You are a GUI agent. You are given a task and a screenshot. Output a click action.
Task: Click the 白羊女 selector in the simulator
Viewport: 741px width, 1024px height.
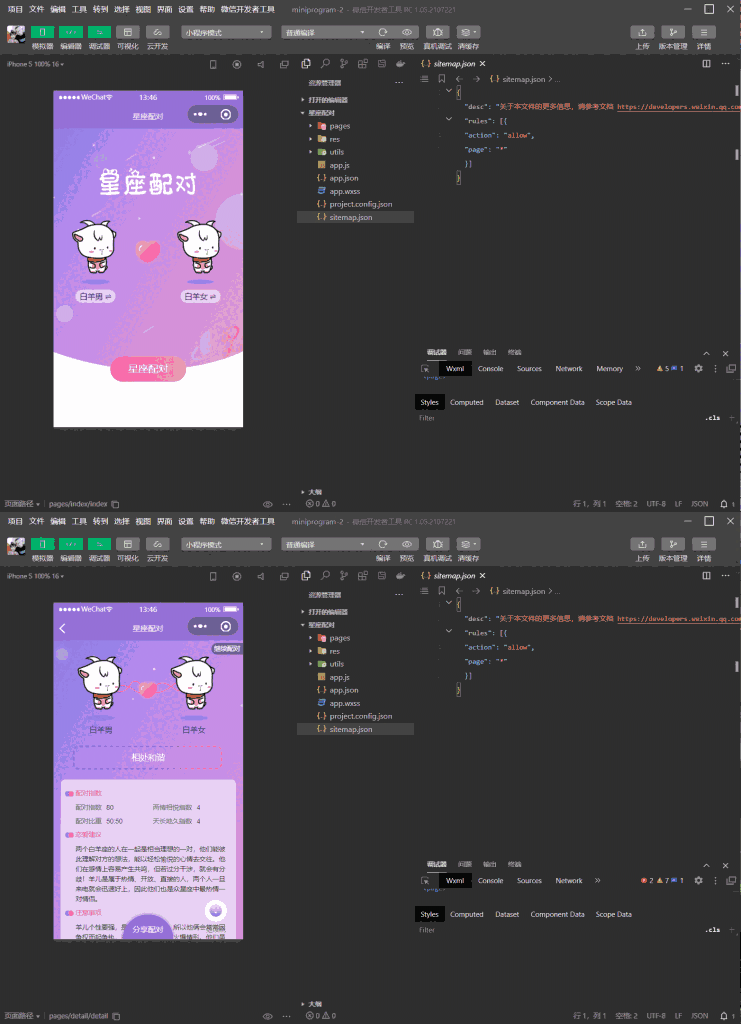pos(200,296)
